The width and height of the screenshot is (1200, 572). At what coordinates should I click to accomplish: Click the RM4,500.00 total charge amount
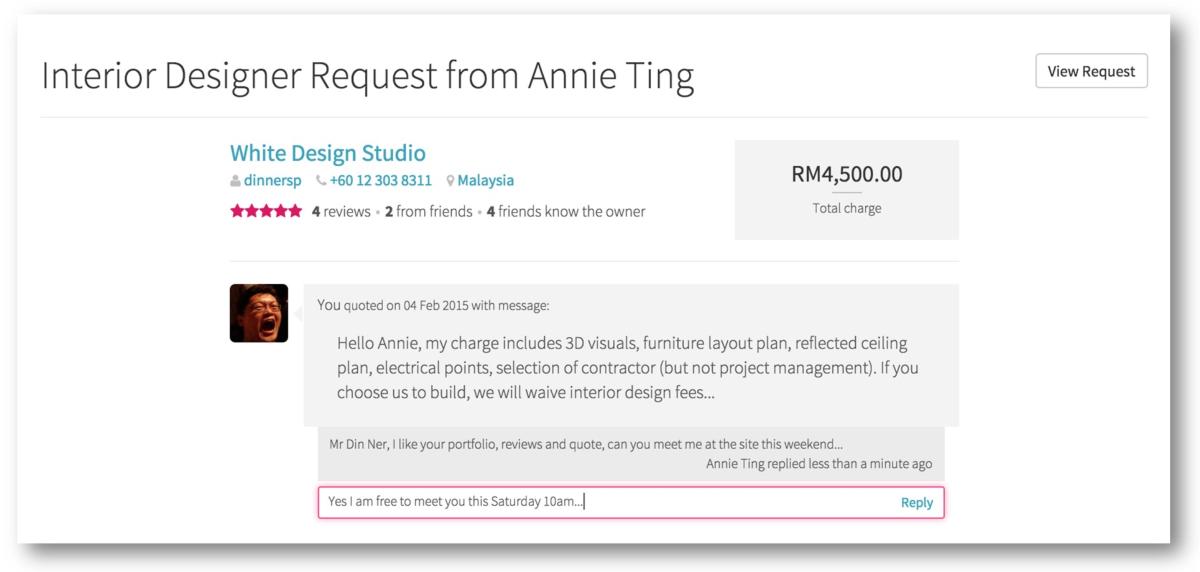tap(846, 175)
